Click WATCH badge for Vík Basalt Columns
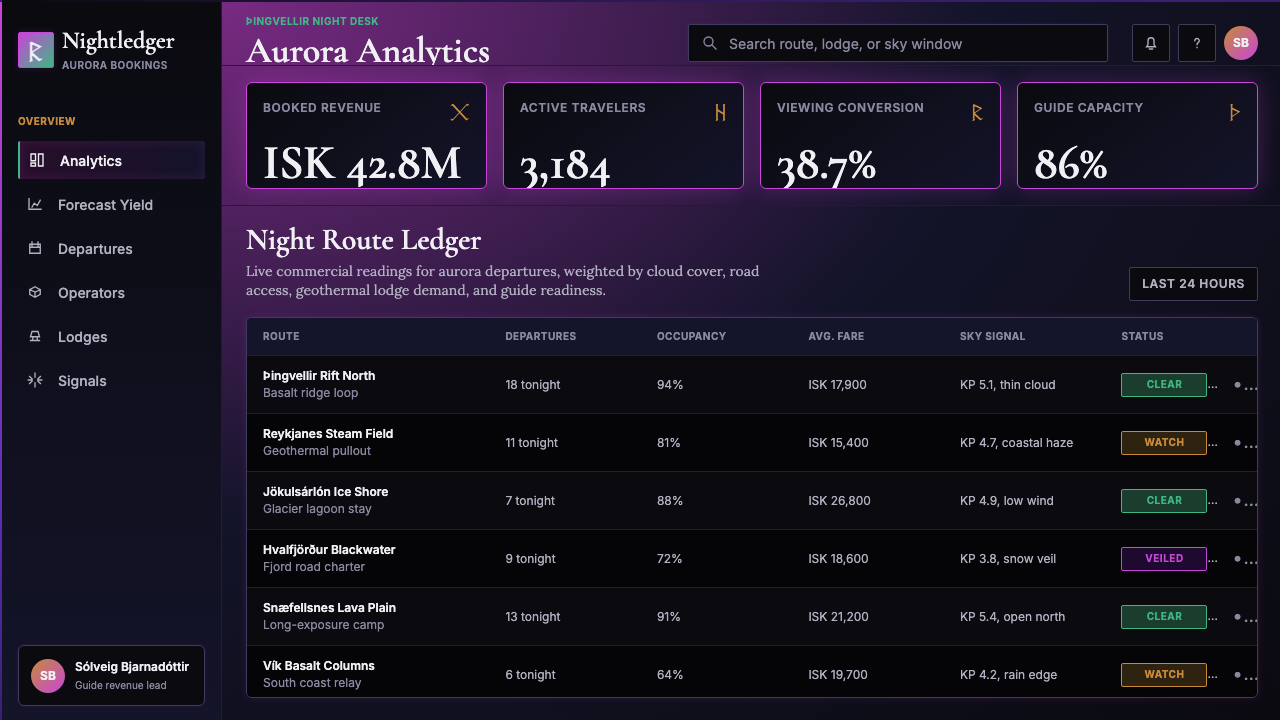 1164,674
